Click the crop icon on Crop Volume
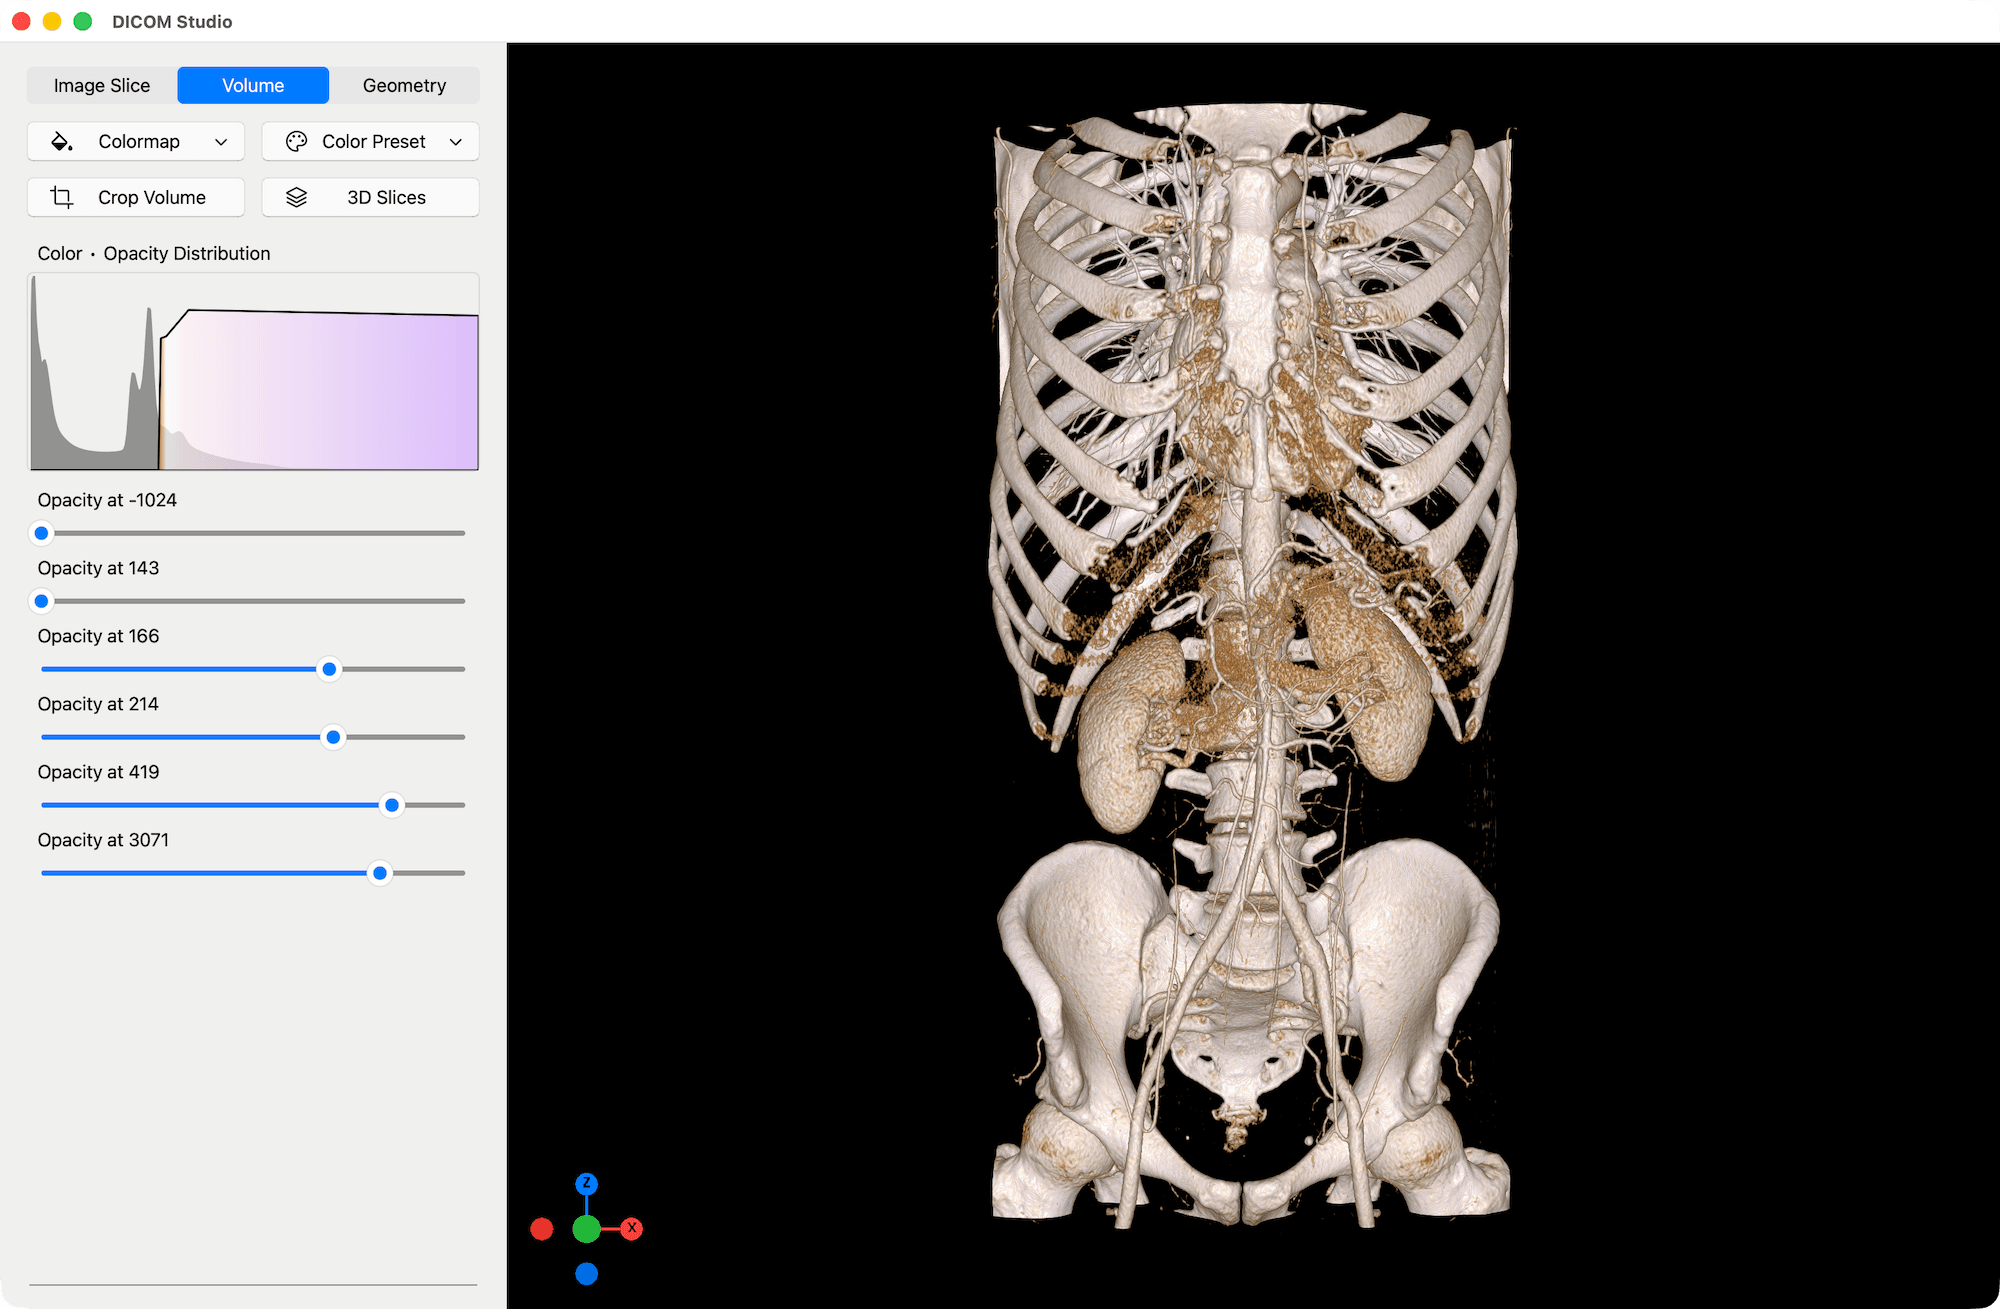Image resolution: width=2000 pixels, height=1309 pixels. tap(61, 197)
